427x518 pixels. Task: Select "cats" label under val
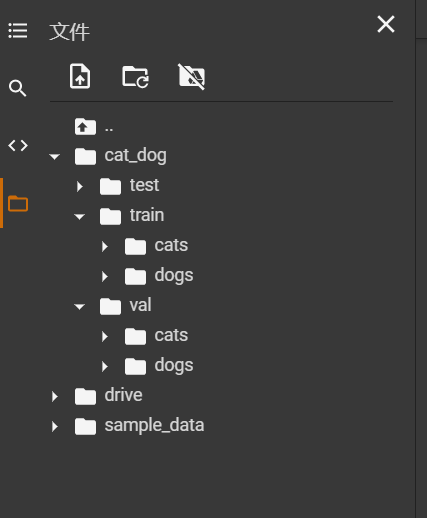(171, 335)
